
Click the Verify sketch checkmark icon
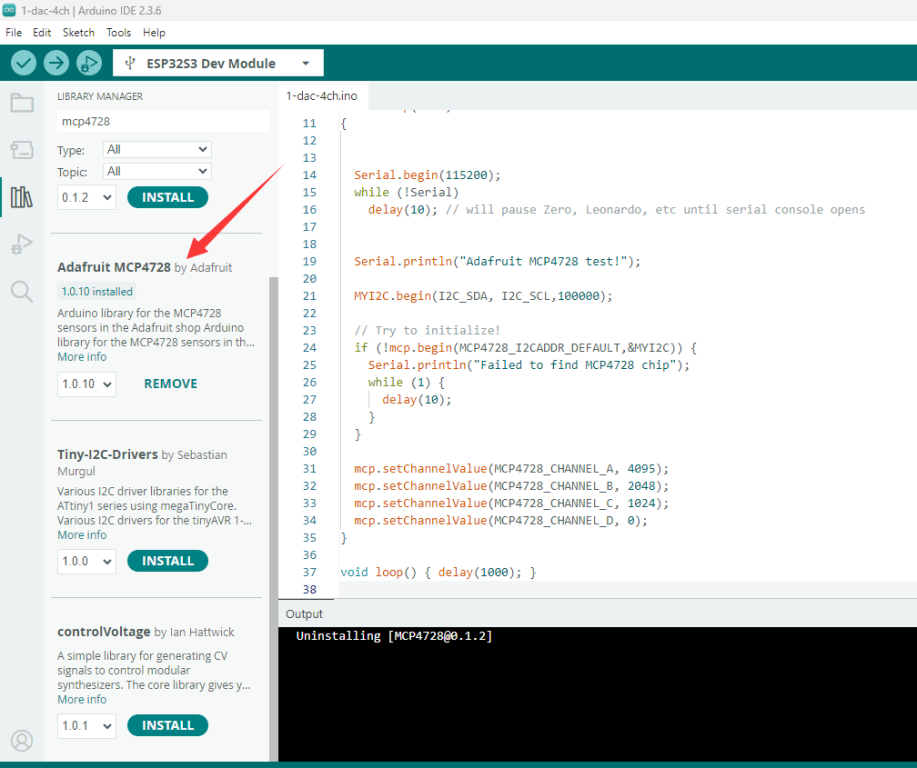(24, 63)
